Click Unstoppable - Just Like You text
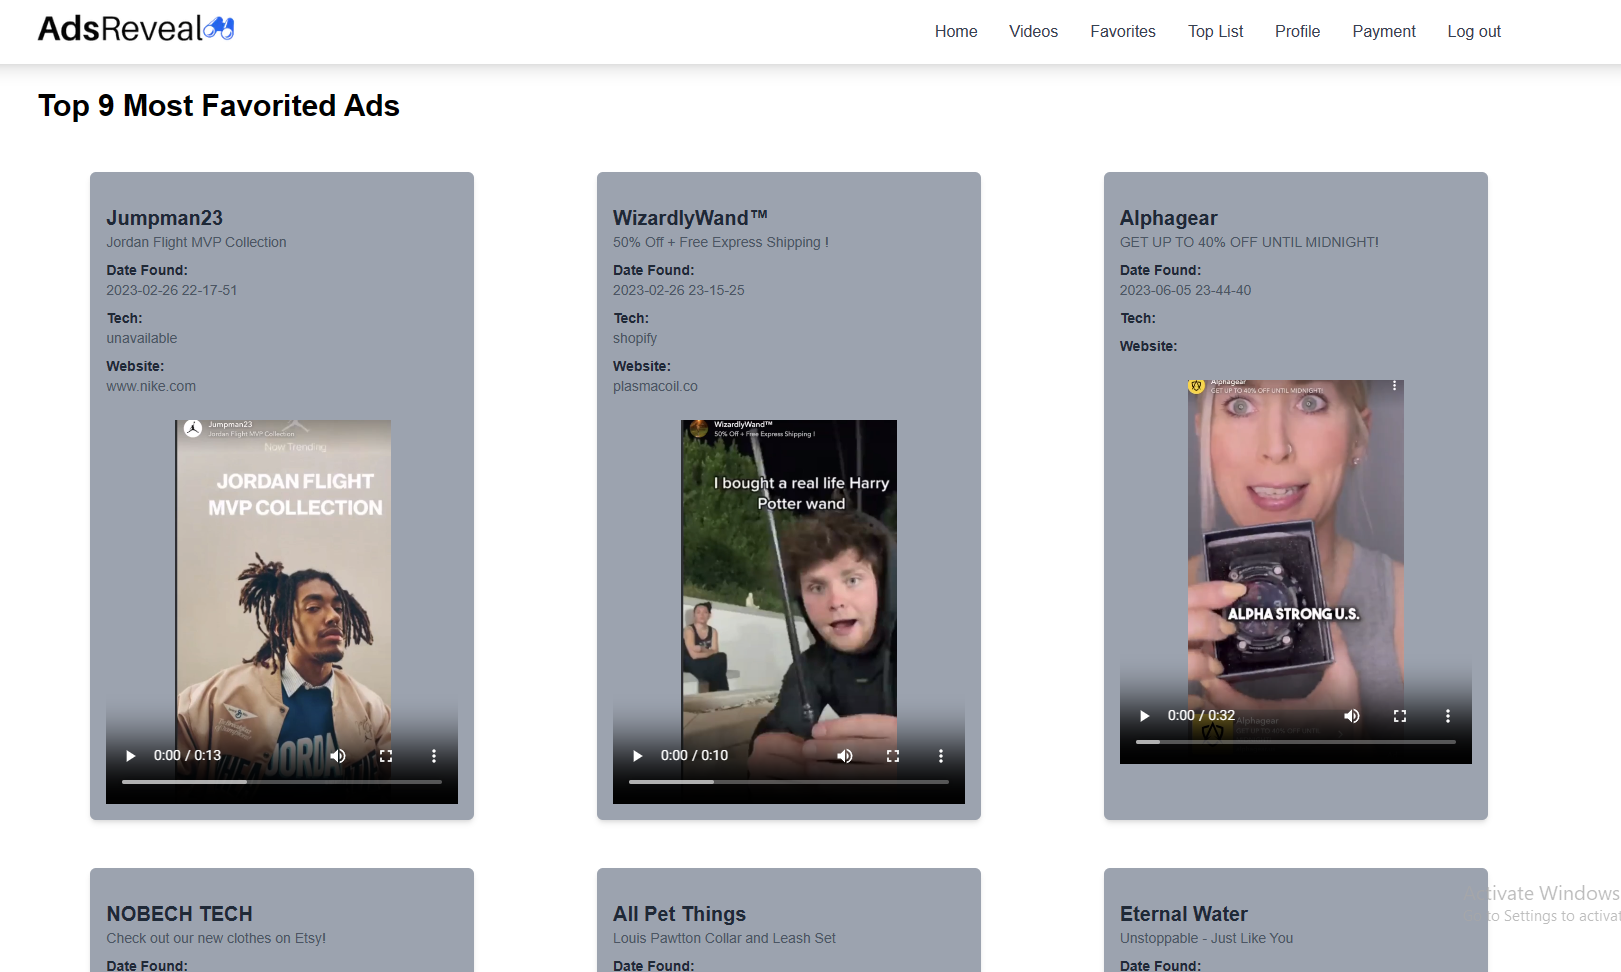This screenshot has height=972, width=1621. click(x=1206, y=938)
